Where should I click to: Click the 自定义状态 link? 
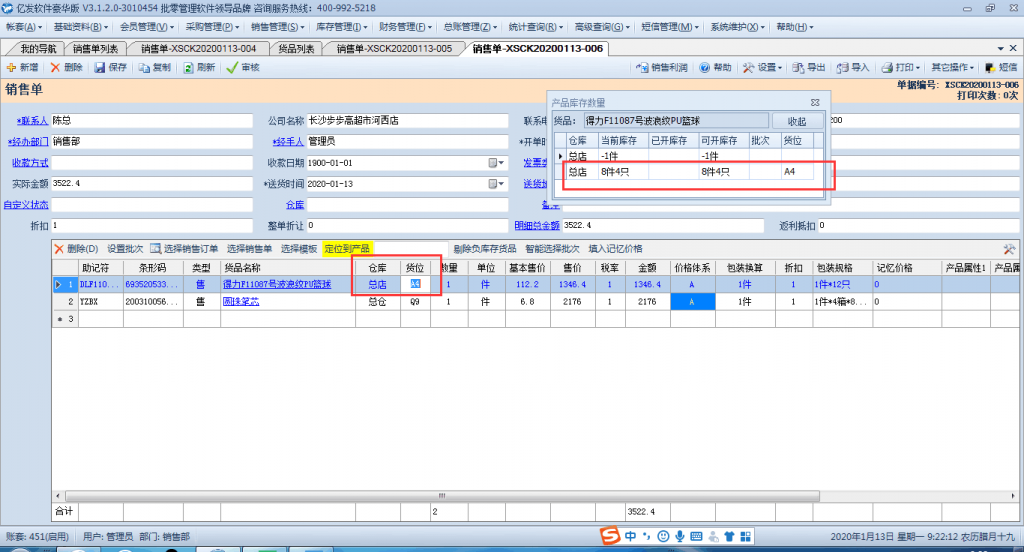tap(26, 204)
